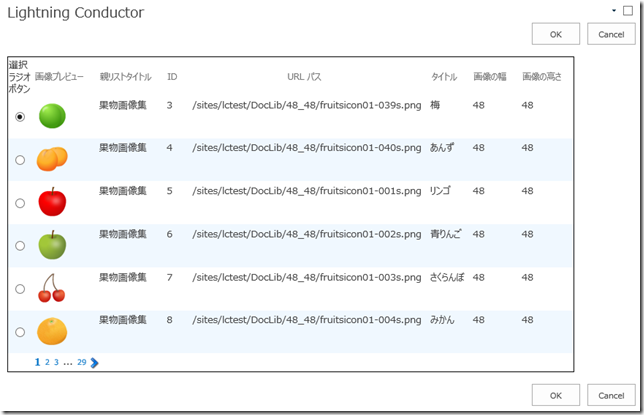Select radio button for row ID 3
Screen dimensions: 644x415
pos(20,117)
